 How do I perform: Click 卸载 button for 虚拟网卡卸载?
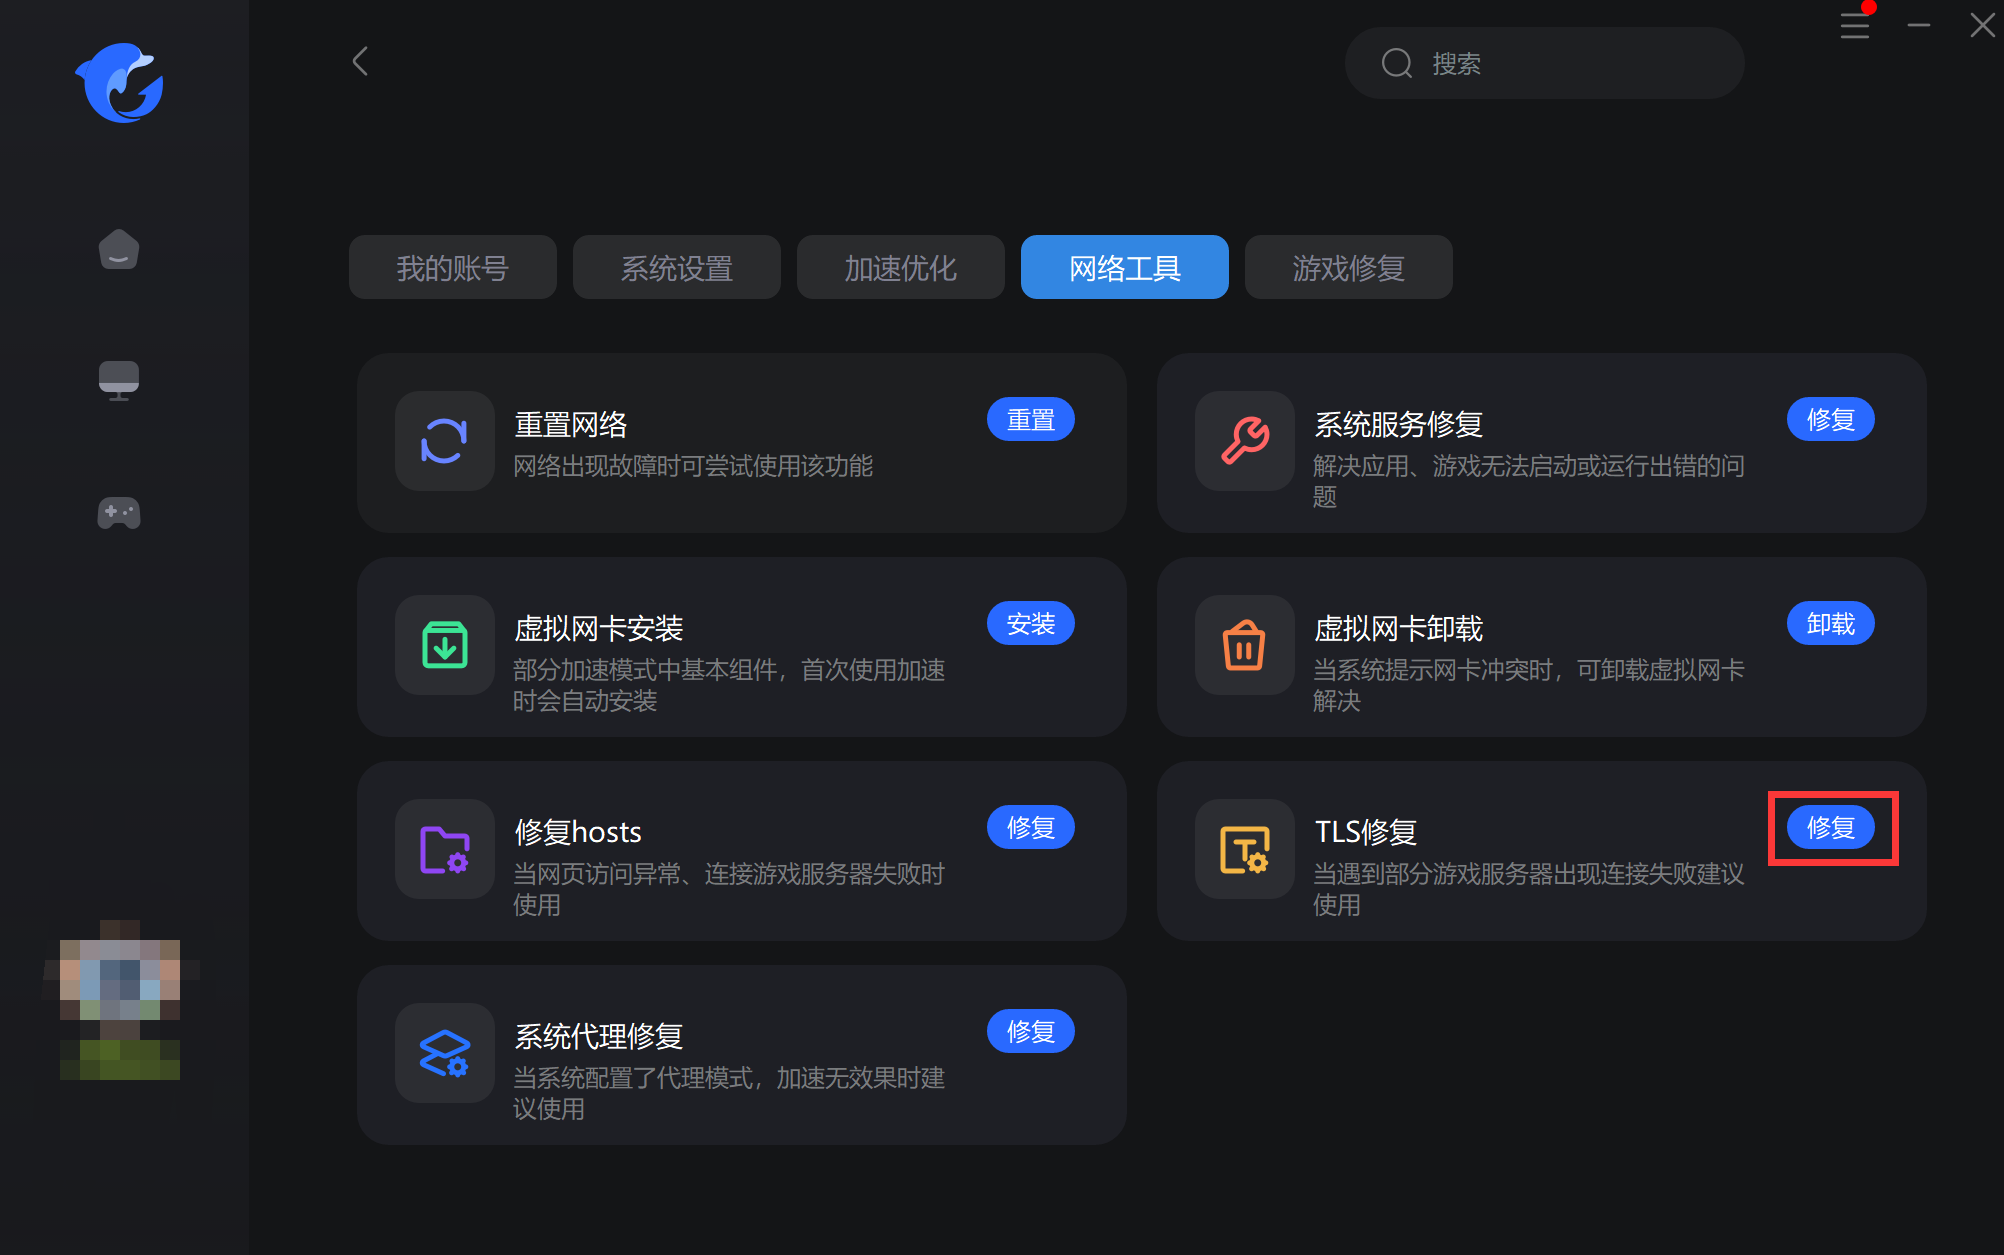point(1831,623)
